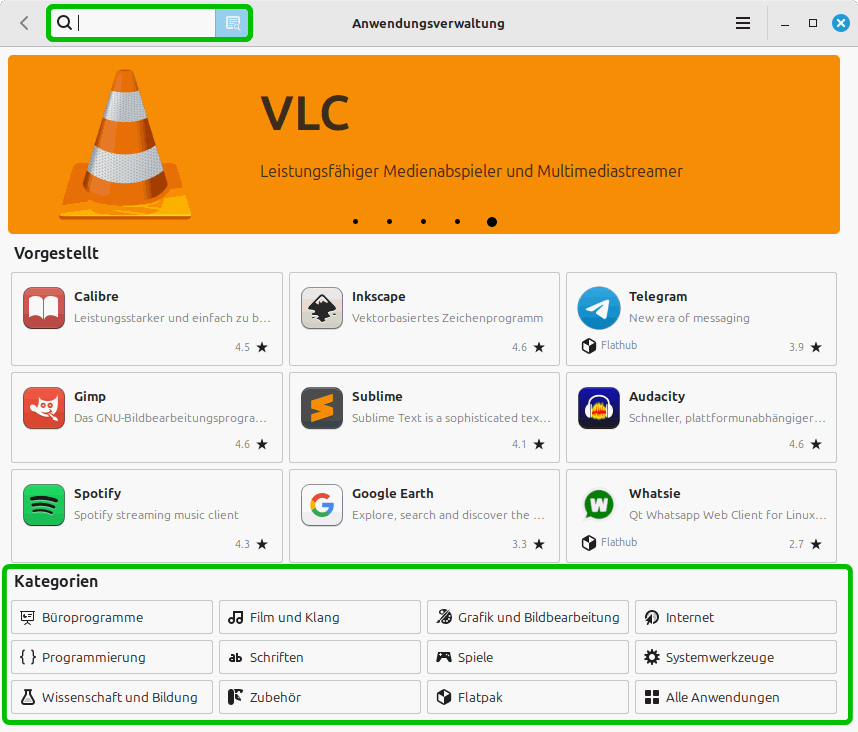Open the Gimp app icon
The image size is (858, 732).
(x=44, y=408)
